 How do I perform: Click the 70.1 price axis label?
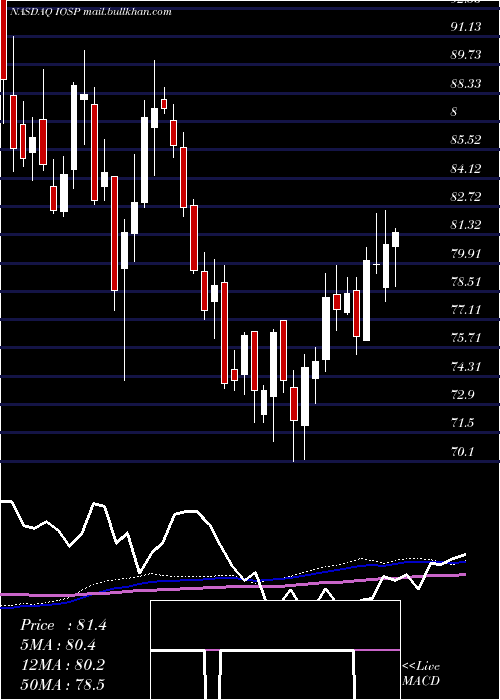coord(462,452)
